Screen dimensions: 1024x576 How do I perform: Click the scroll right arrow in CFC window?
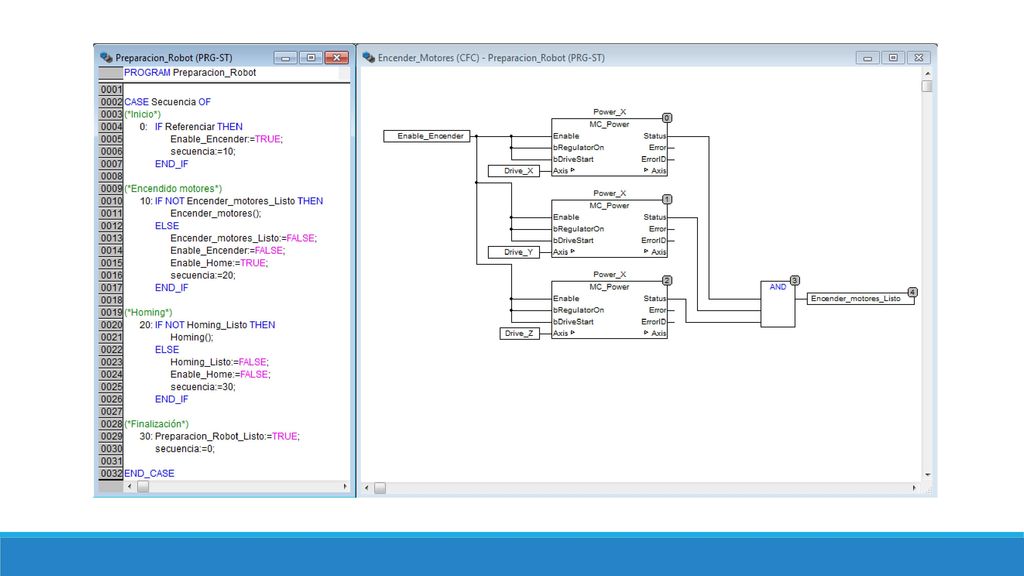pos(914,488)
